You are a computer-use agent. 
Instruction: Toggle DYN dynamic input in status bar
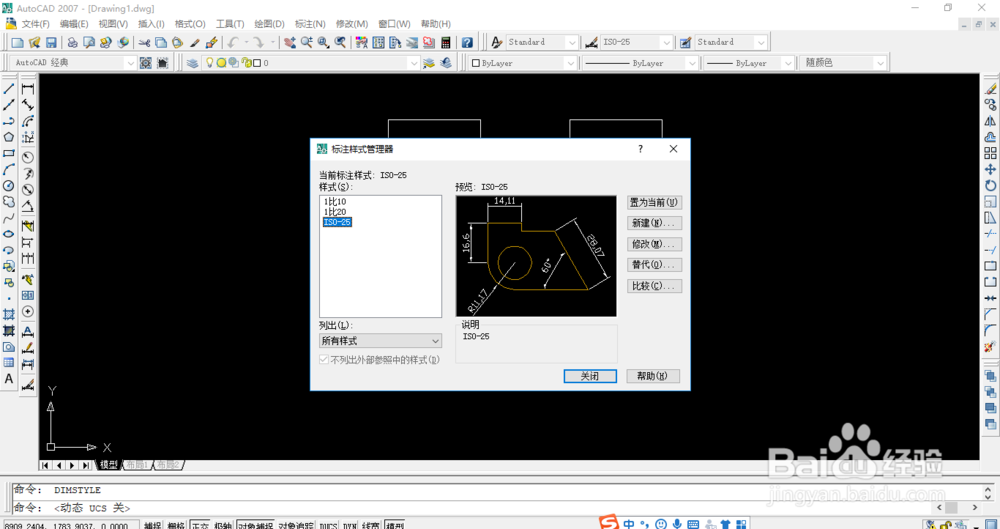[x=350, y=525]
